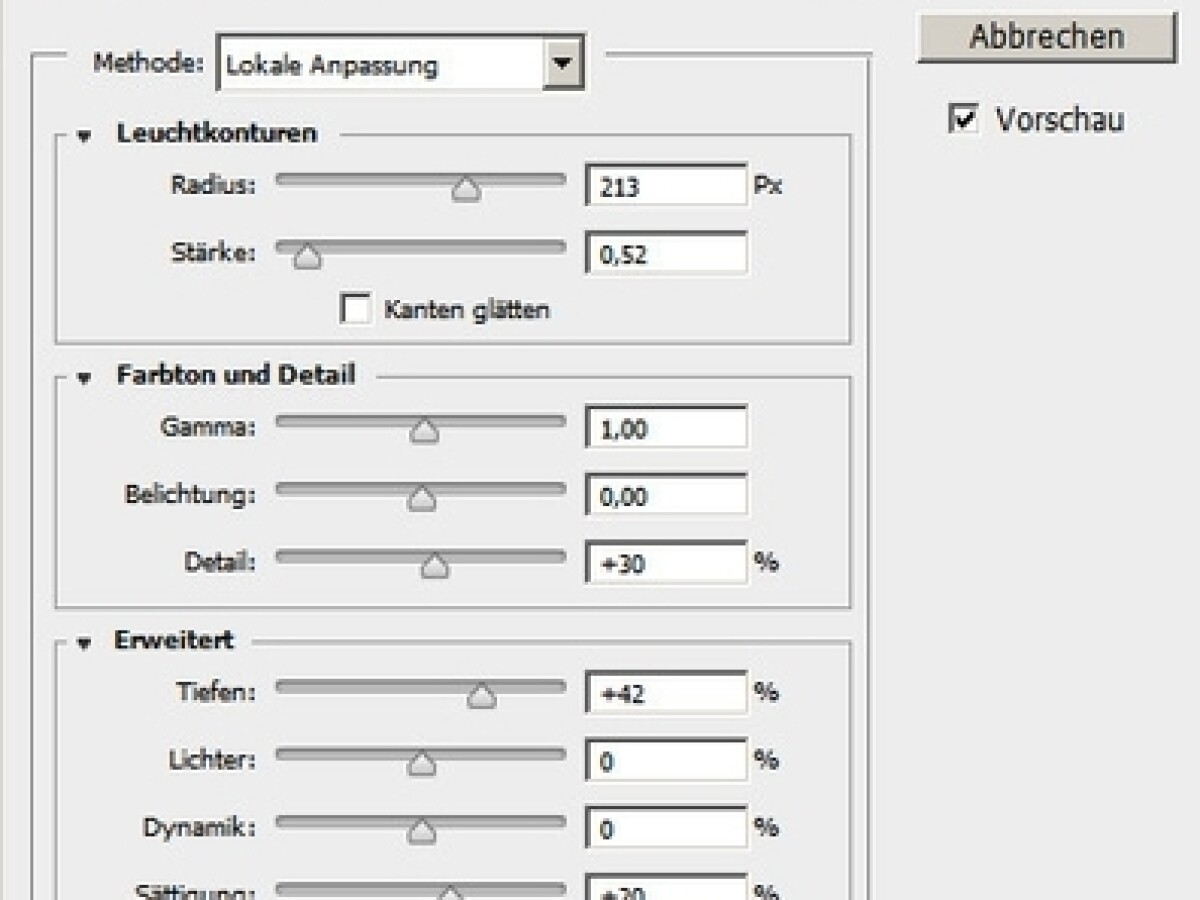Viewport: 1200px width, 900px height.
Task: Select the Stärke value field showing 0,52
Action: point(665,253)
